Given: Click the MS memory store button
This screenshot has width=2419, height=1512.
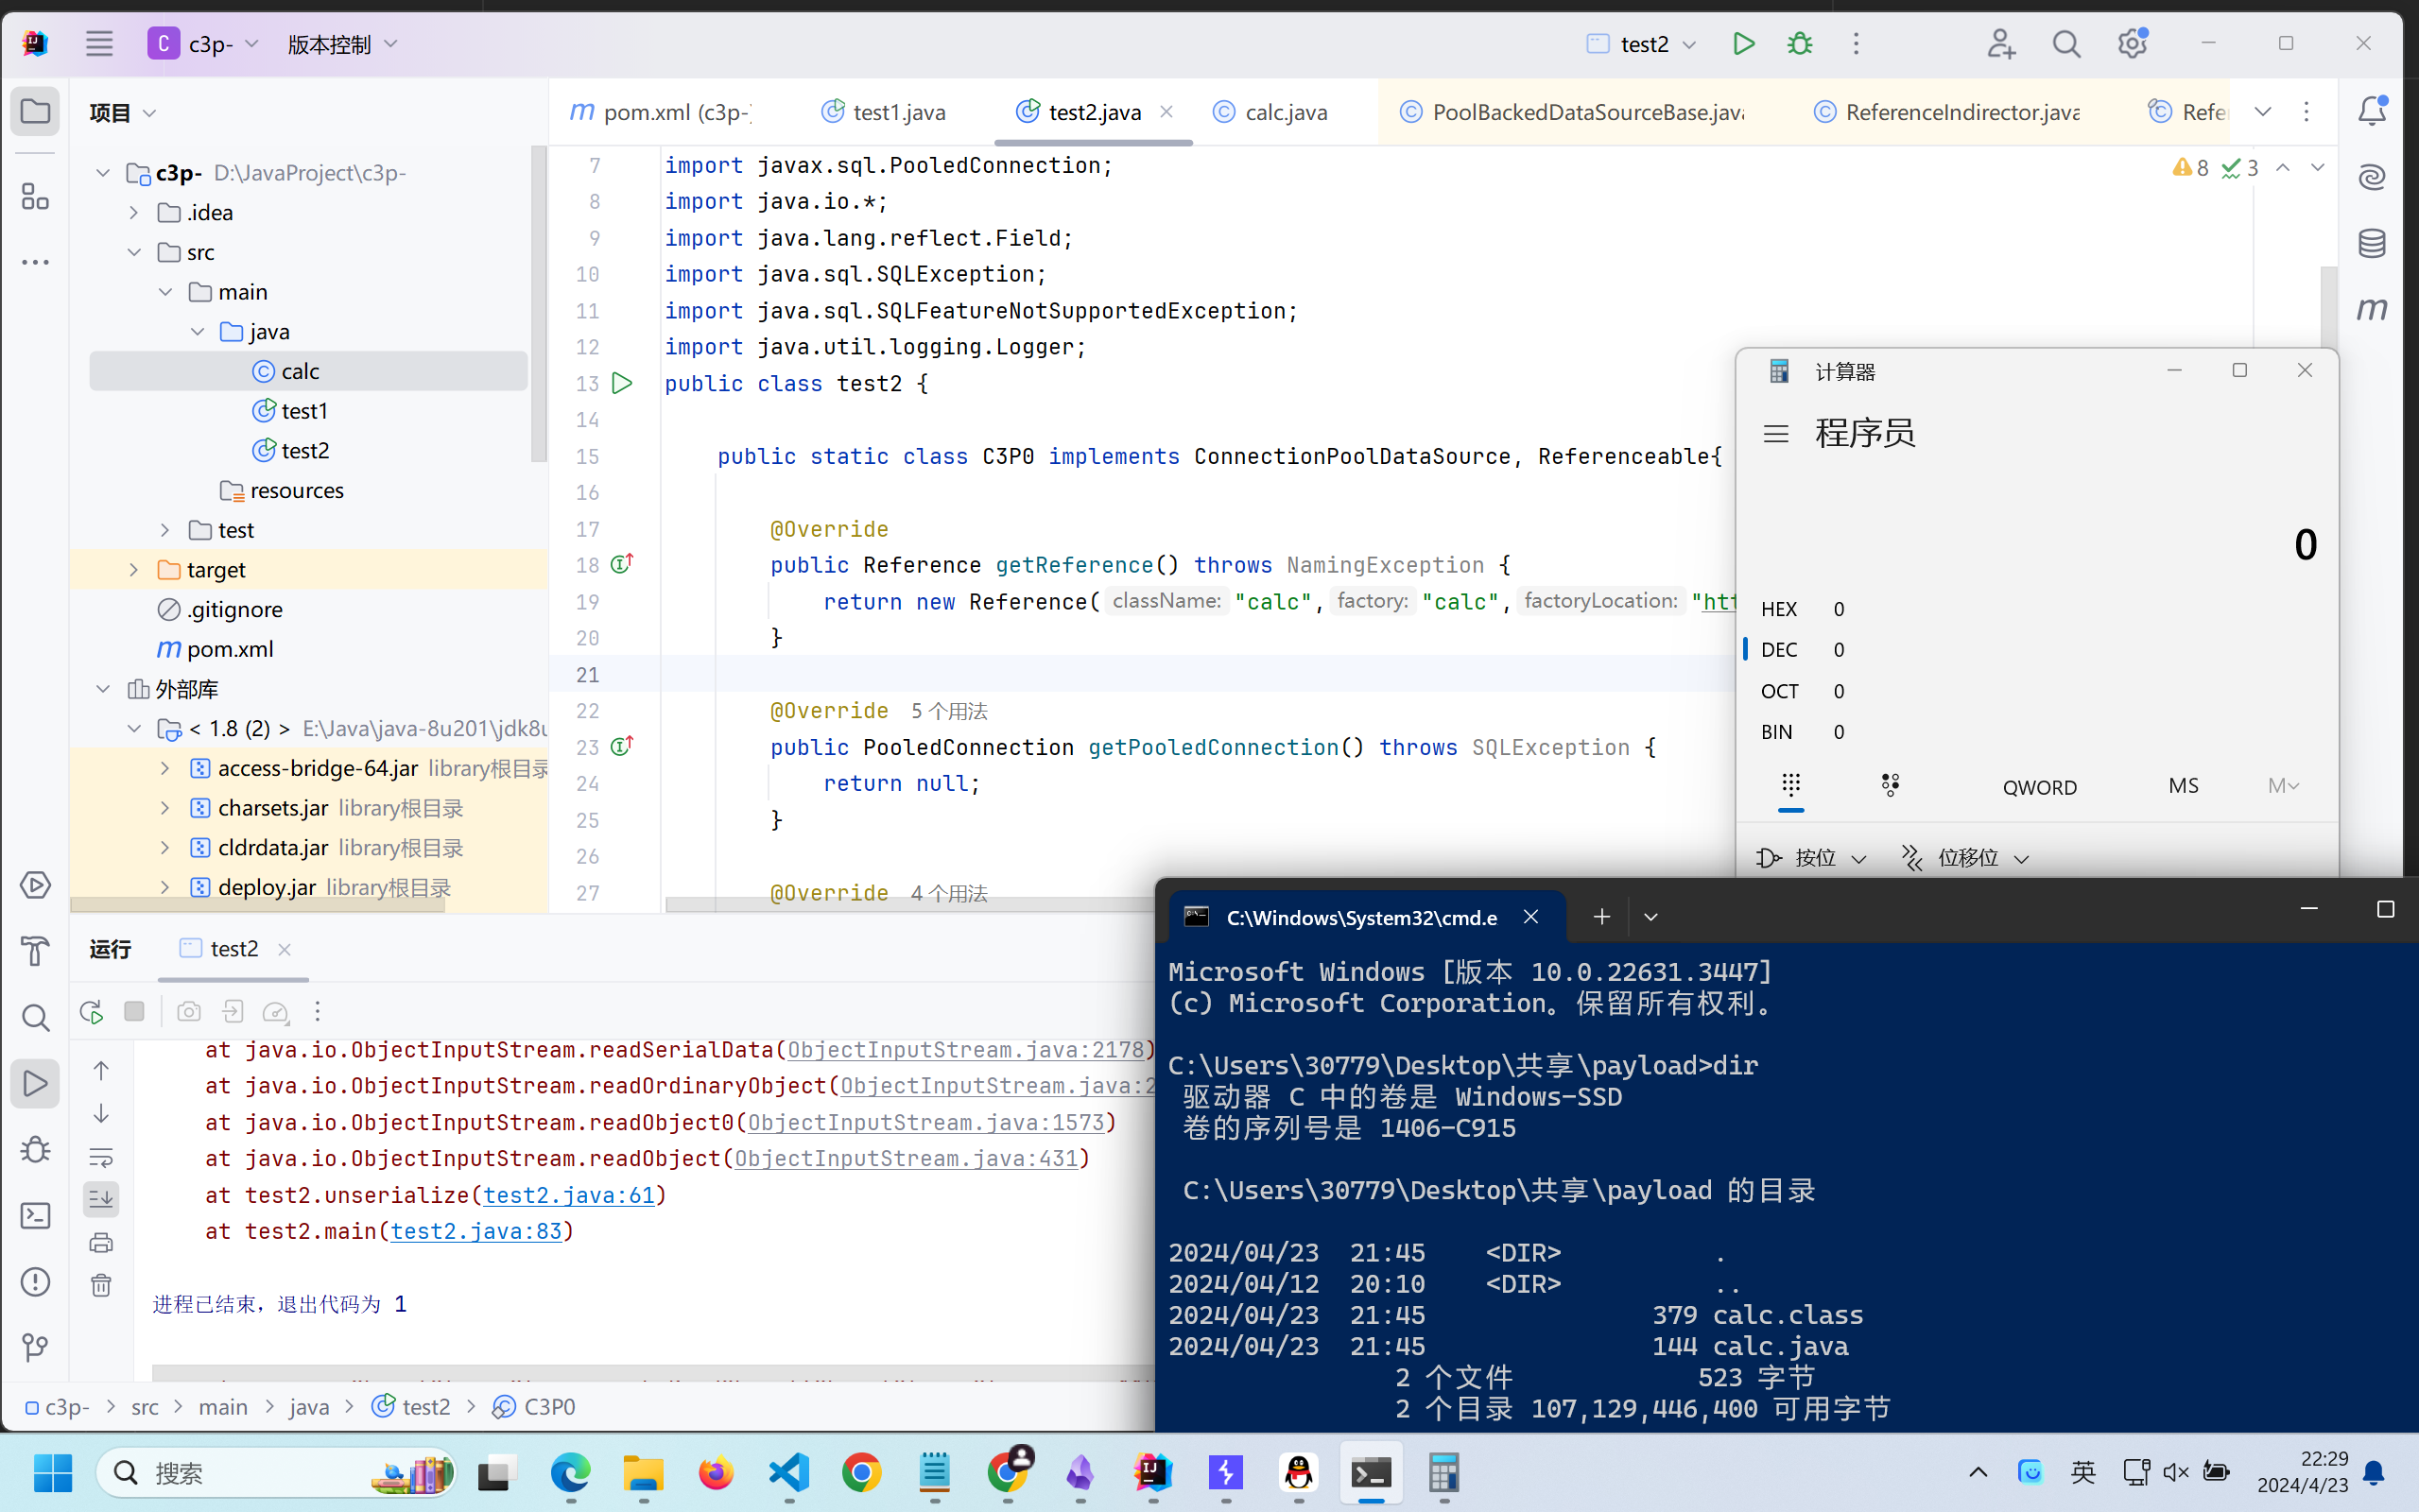Looking at the screenshot, I should tap(2183, 786).
